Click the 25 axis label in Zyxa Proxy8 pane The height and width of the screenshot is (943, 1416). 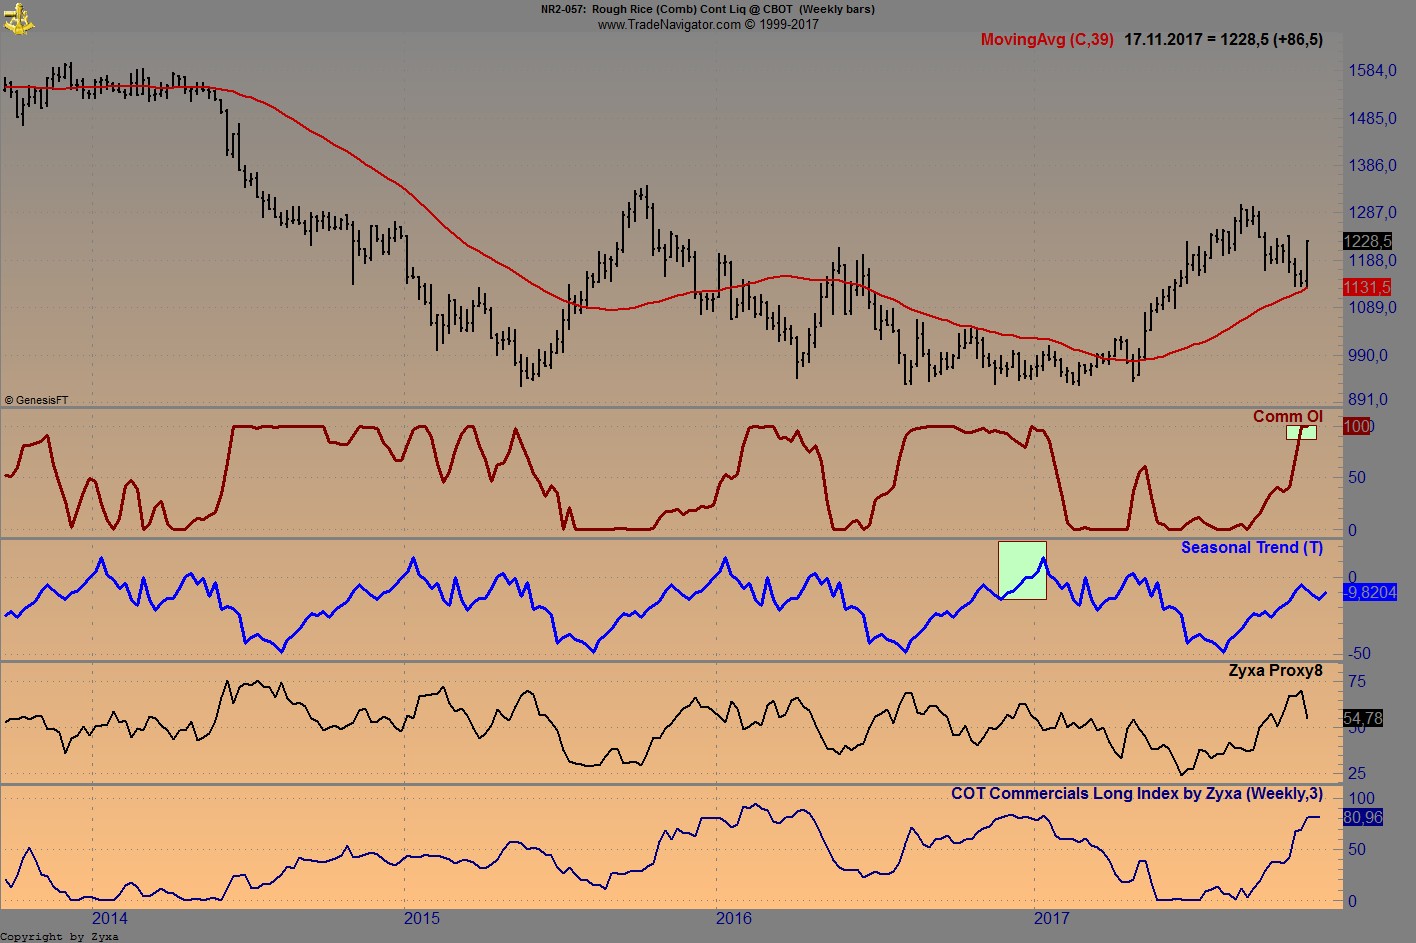click(x=1357, y=774)
